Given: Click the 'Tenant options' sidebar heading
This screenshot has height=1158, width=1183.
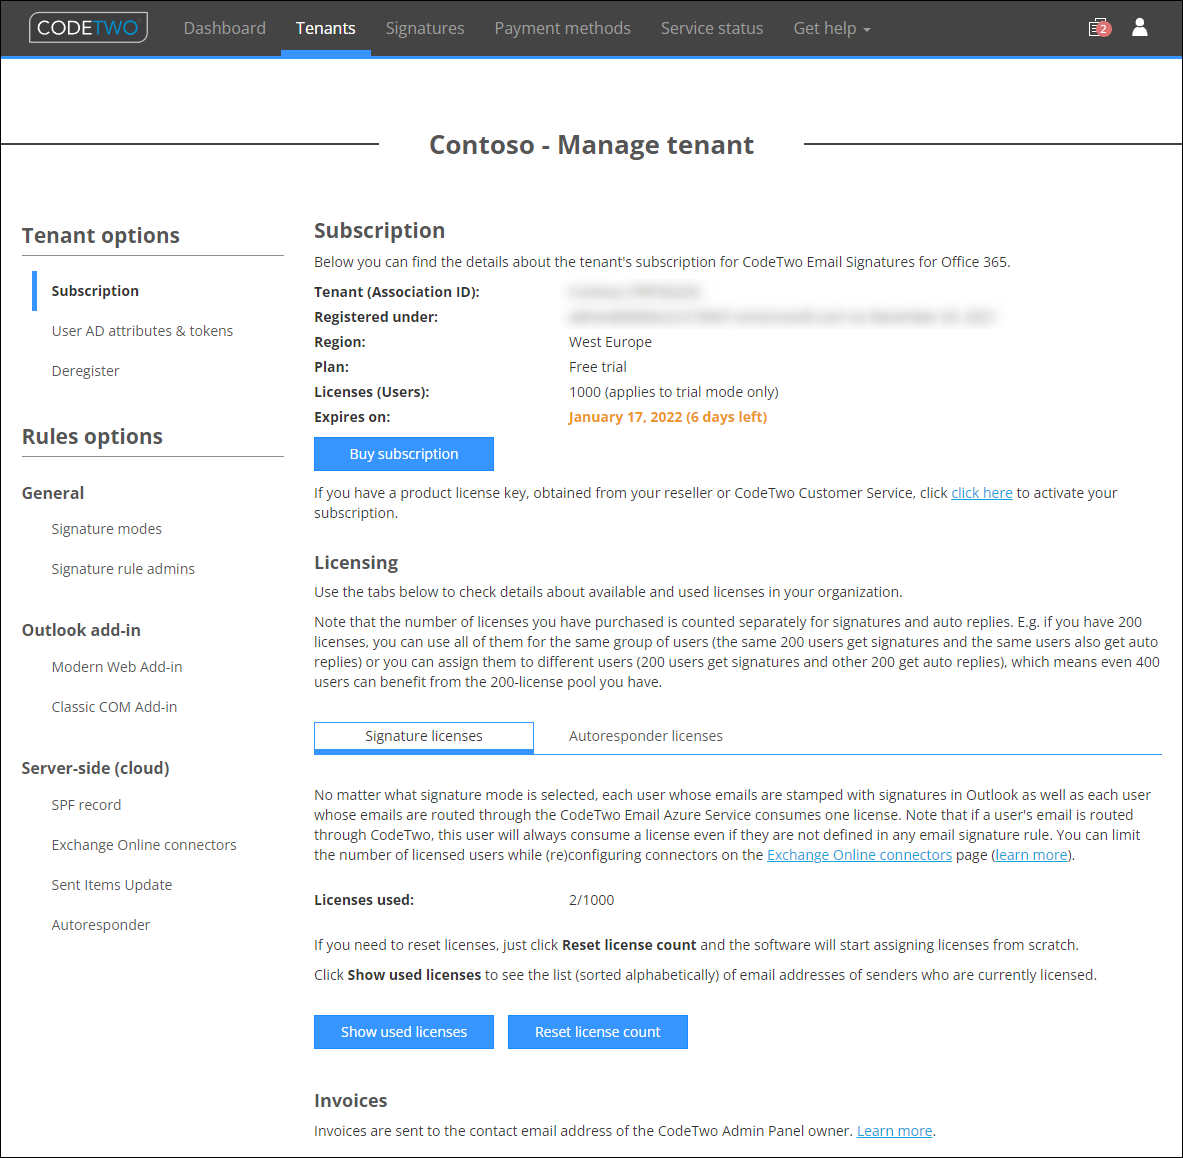Looking at the screenshot, I should coord(100,236).
